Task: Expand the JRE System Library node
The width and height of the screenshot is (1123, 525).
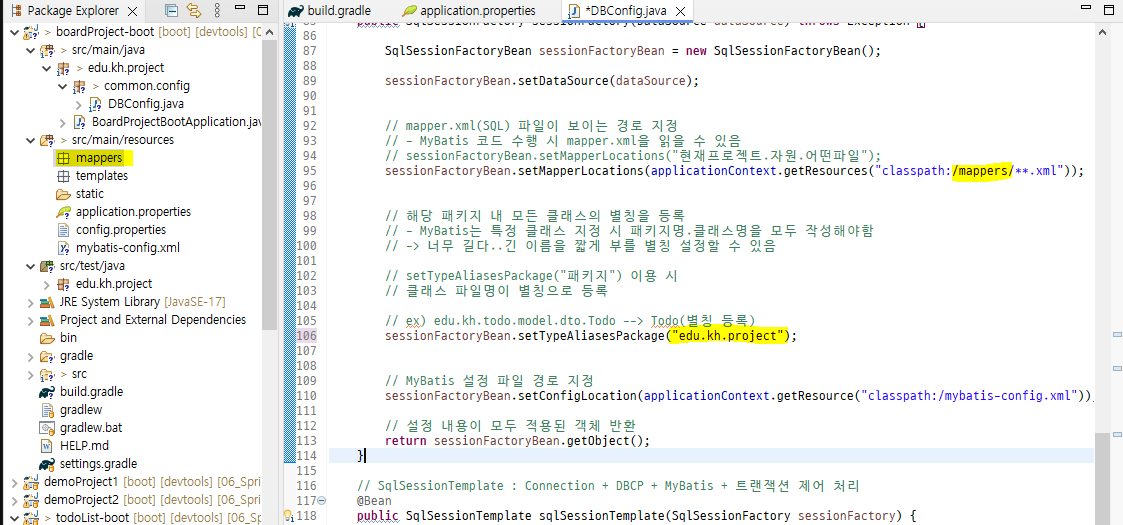Action: pyautogui.click(x=30, y=302)
